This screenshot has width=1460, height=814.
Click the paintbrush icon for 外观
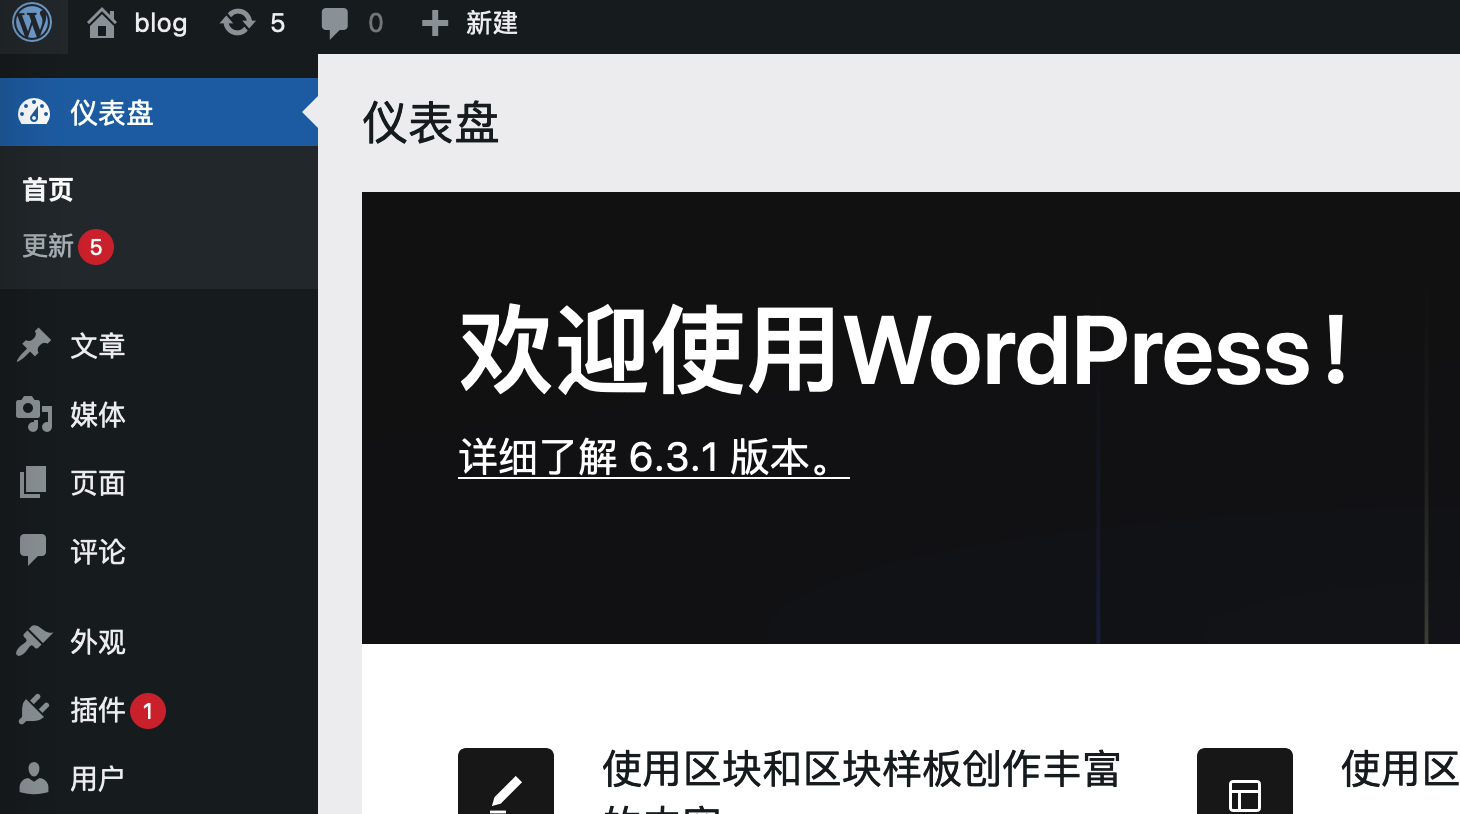(x=34, y=640)
